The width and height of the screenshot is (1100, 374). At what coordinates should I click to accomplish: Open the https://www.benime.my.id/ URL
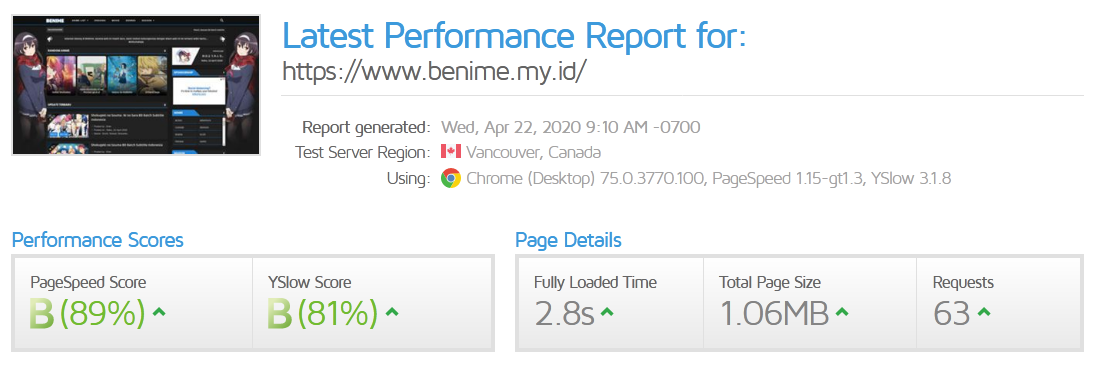point(434,72)
